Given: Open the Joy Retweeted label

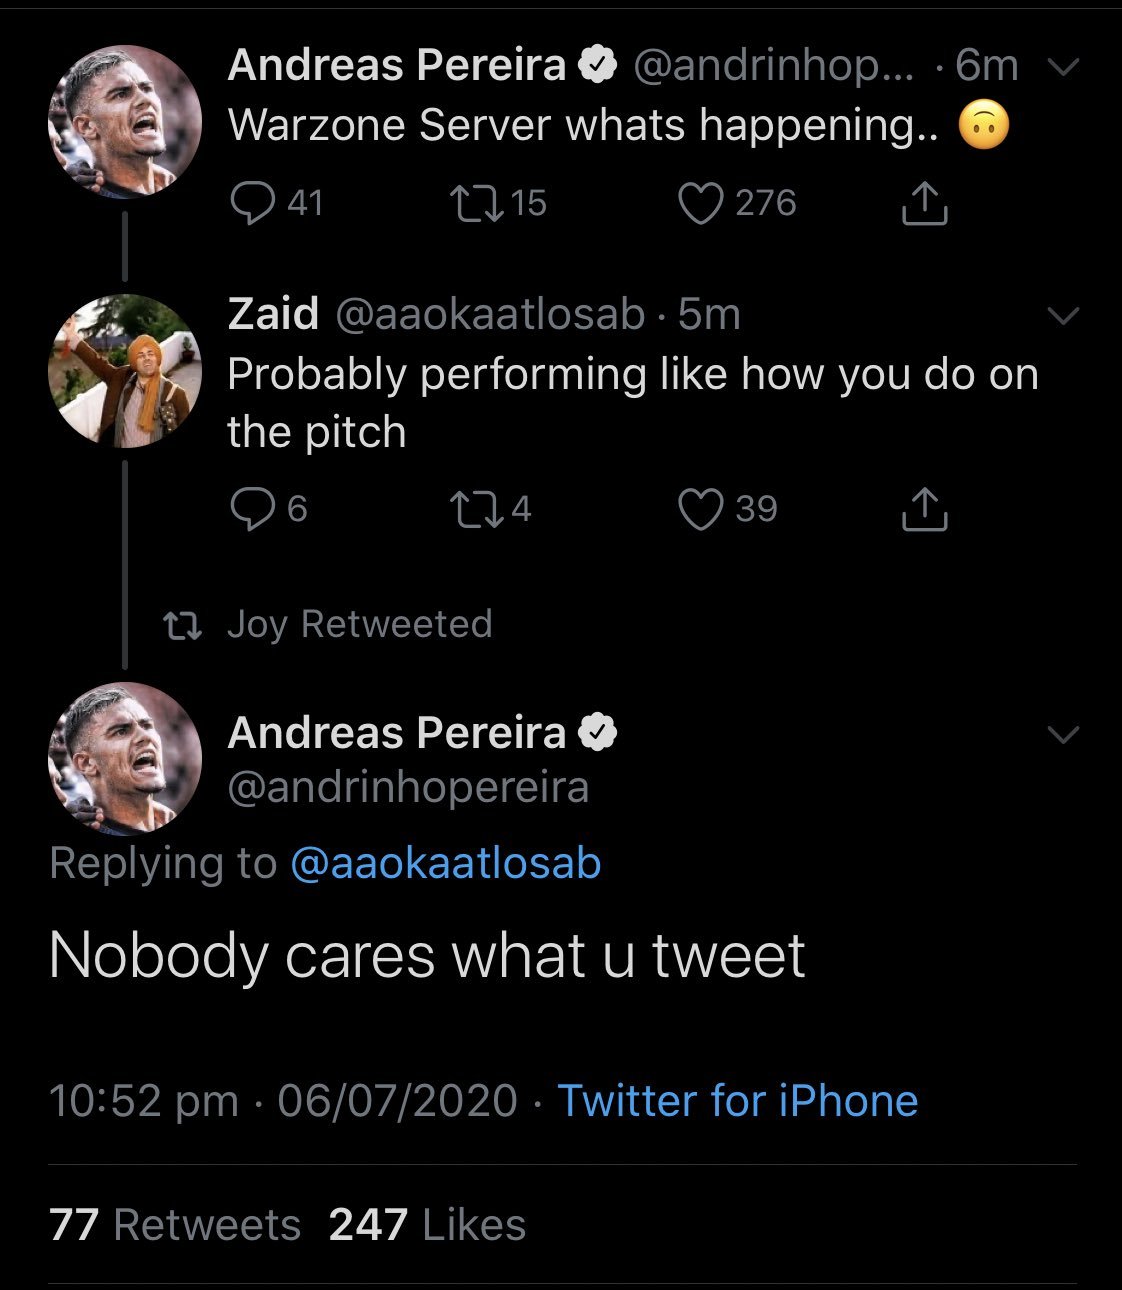Looking at the screenshot, I should point(358,624).
